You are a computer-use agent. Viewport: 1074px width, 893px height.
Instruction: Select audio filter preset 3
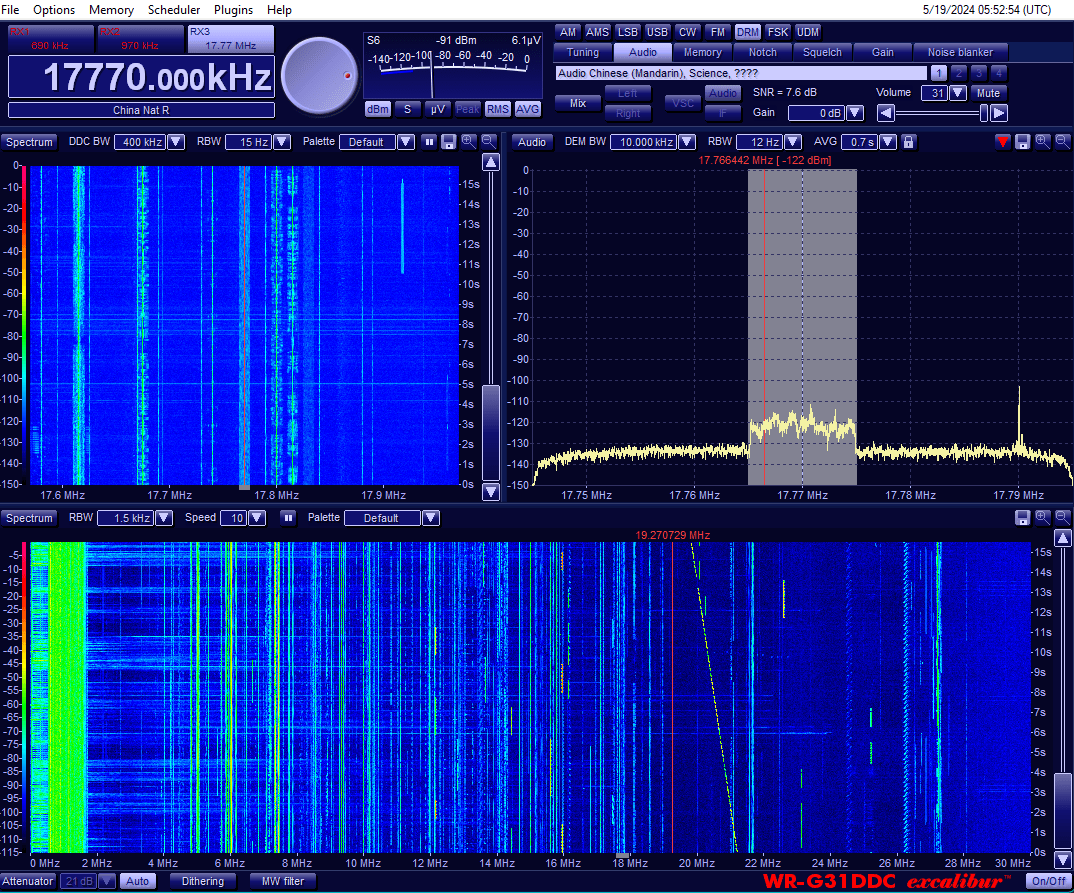click(x=979, y=73)
